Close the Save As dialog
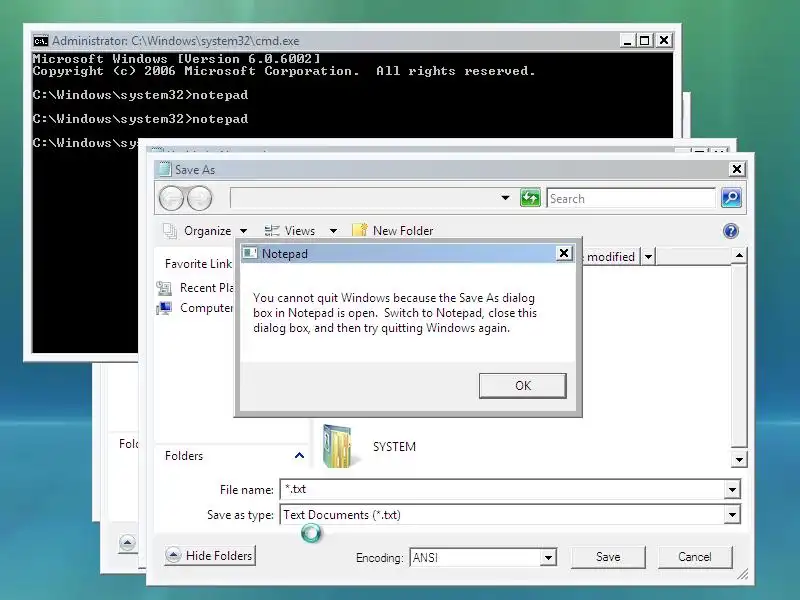 click(737, 169)
